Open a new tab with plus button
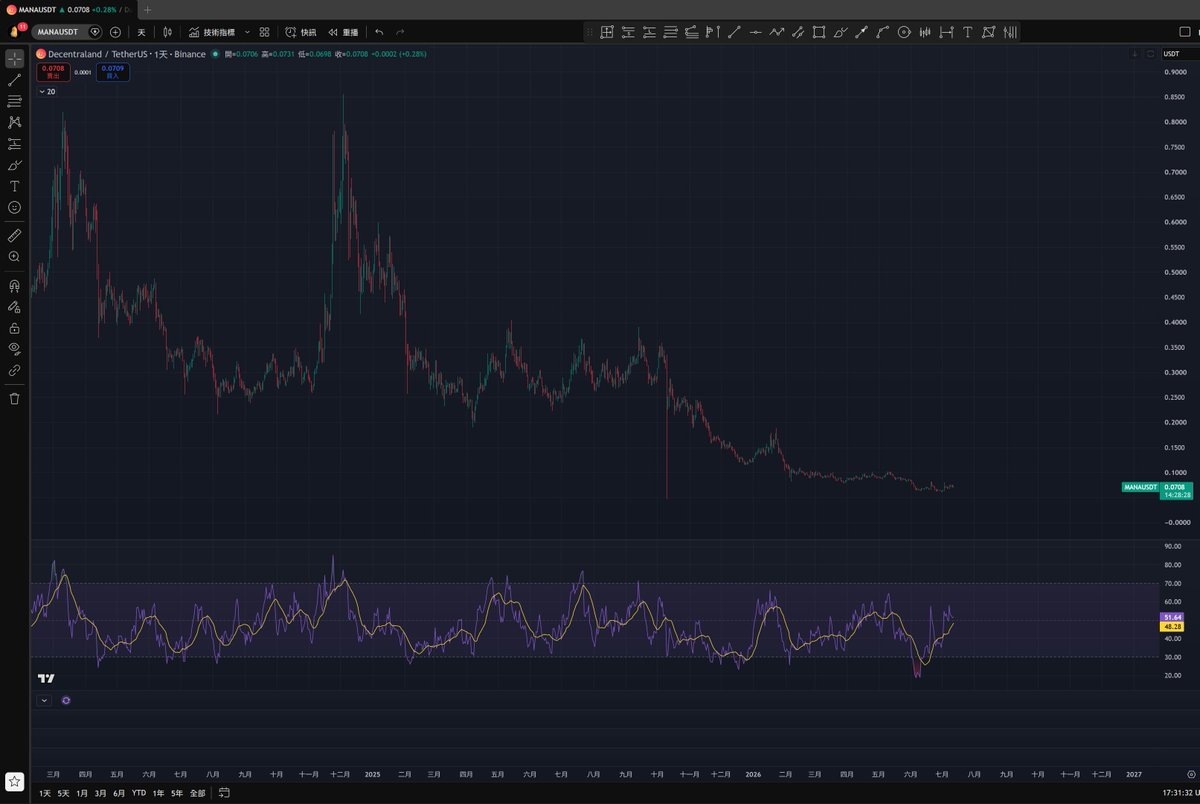The height and width of the screenshot is (804, 1200). [x=147, y=9]
